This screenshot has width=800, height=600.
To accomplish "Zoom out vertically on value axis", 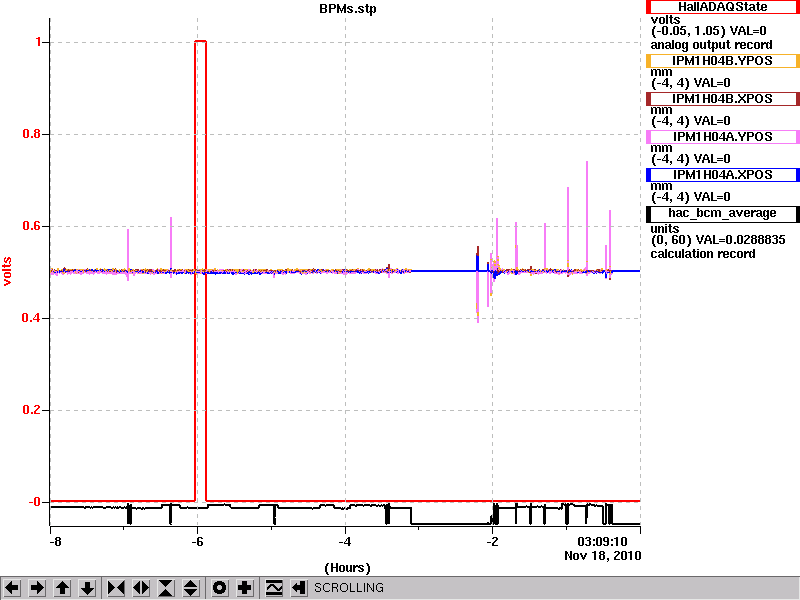I will pyautogui.click(x=191, y=588).
